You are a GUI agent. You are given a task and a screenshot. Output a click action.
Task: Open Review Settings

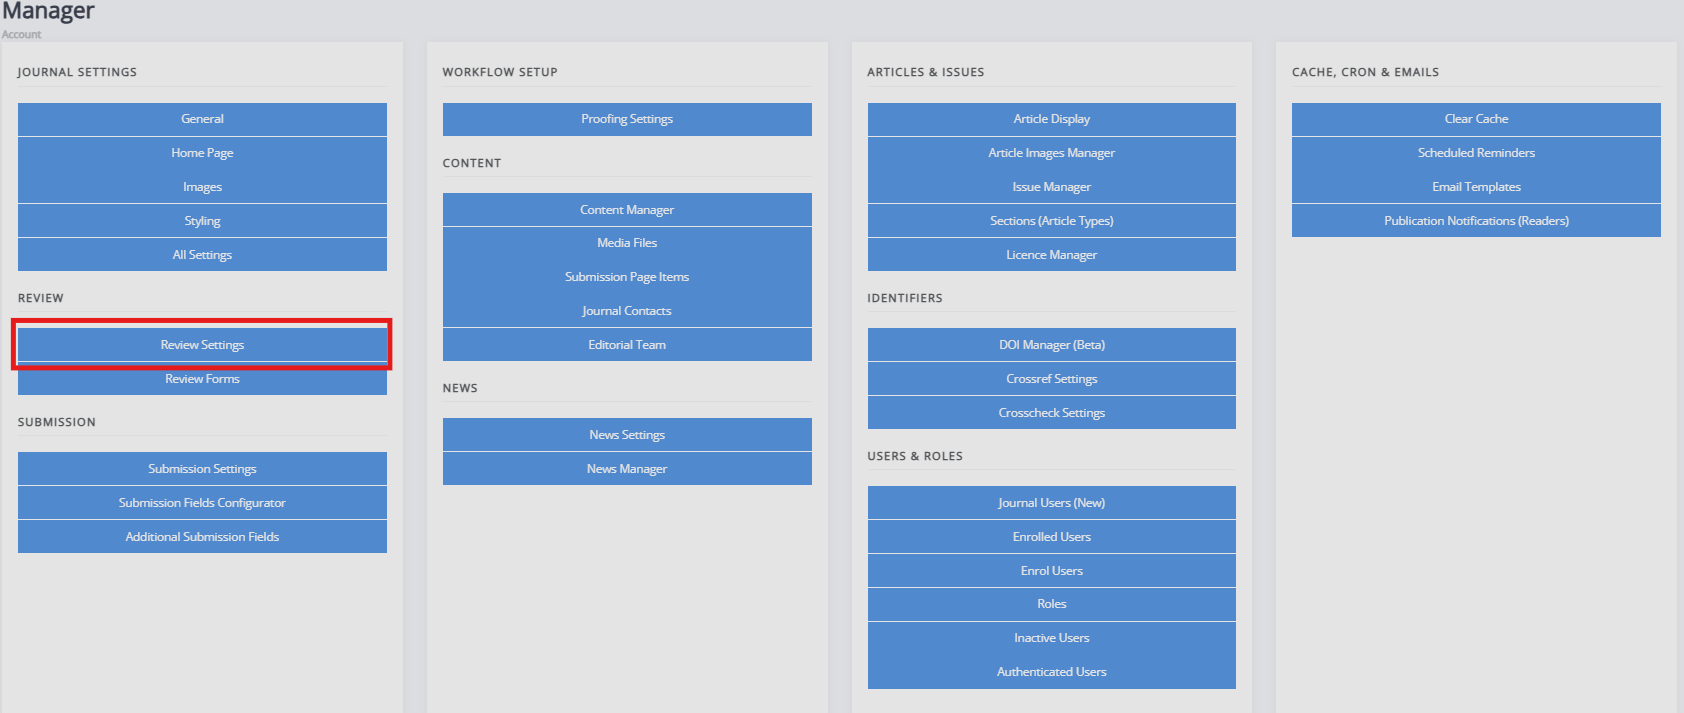[202, 345]
